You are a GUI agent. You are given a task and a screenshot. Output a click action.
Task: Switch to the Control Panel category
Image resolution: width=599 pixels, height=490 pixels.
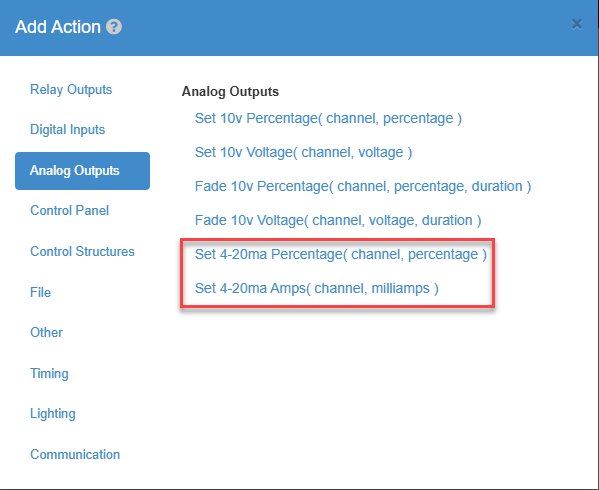[70, 210]
